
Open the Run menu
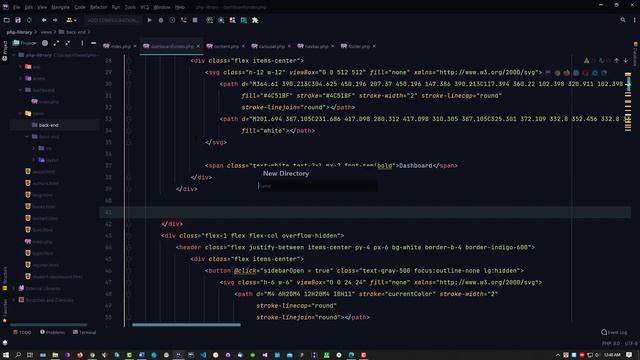click(116, 7)
